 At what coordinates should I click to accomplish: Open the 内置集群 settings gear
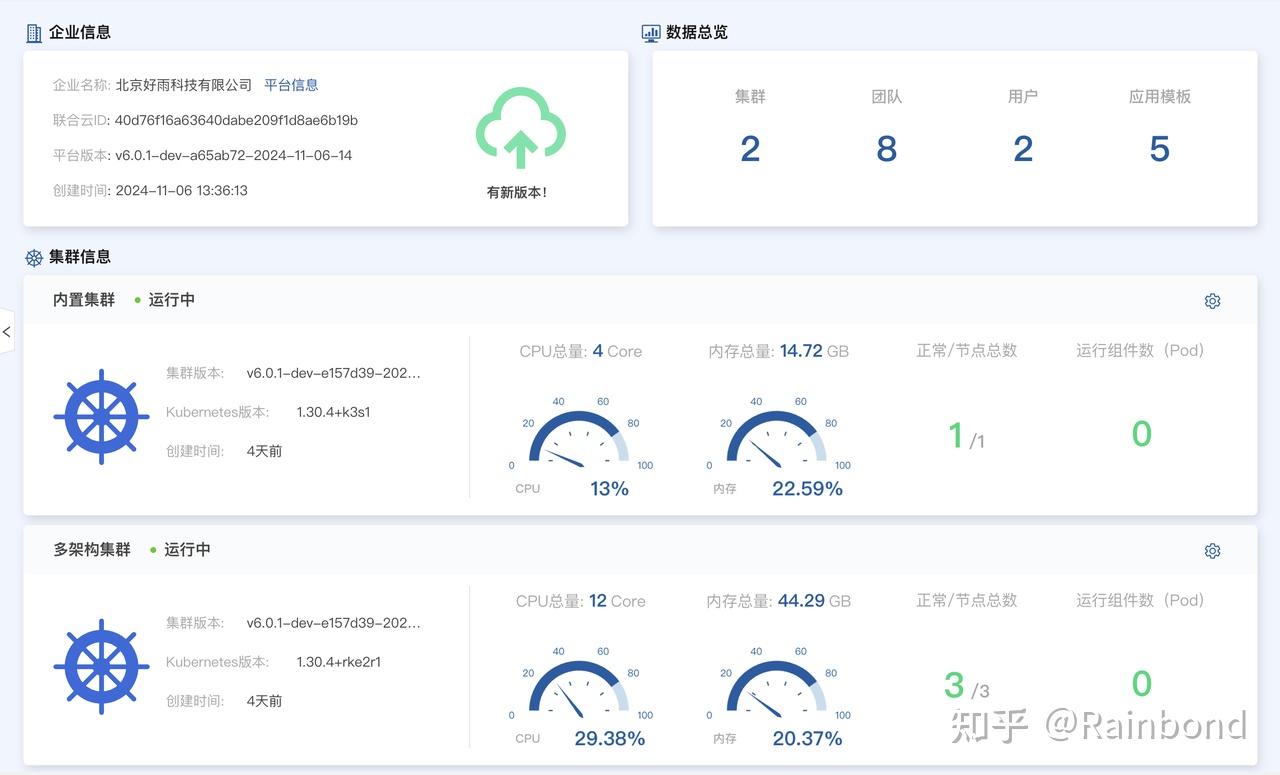tap(1212, 300)
